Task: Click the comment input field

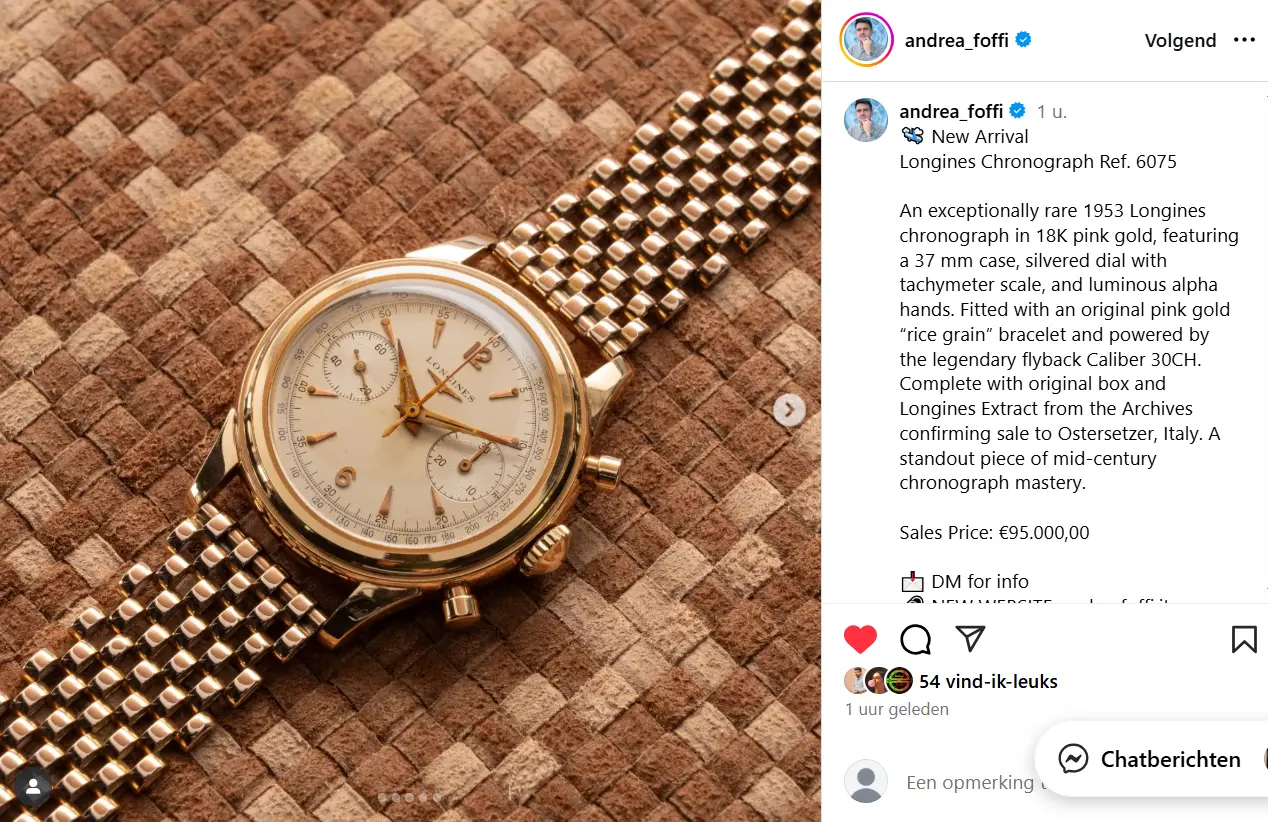Action: (970, 782)
